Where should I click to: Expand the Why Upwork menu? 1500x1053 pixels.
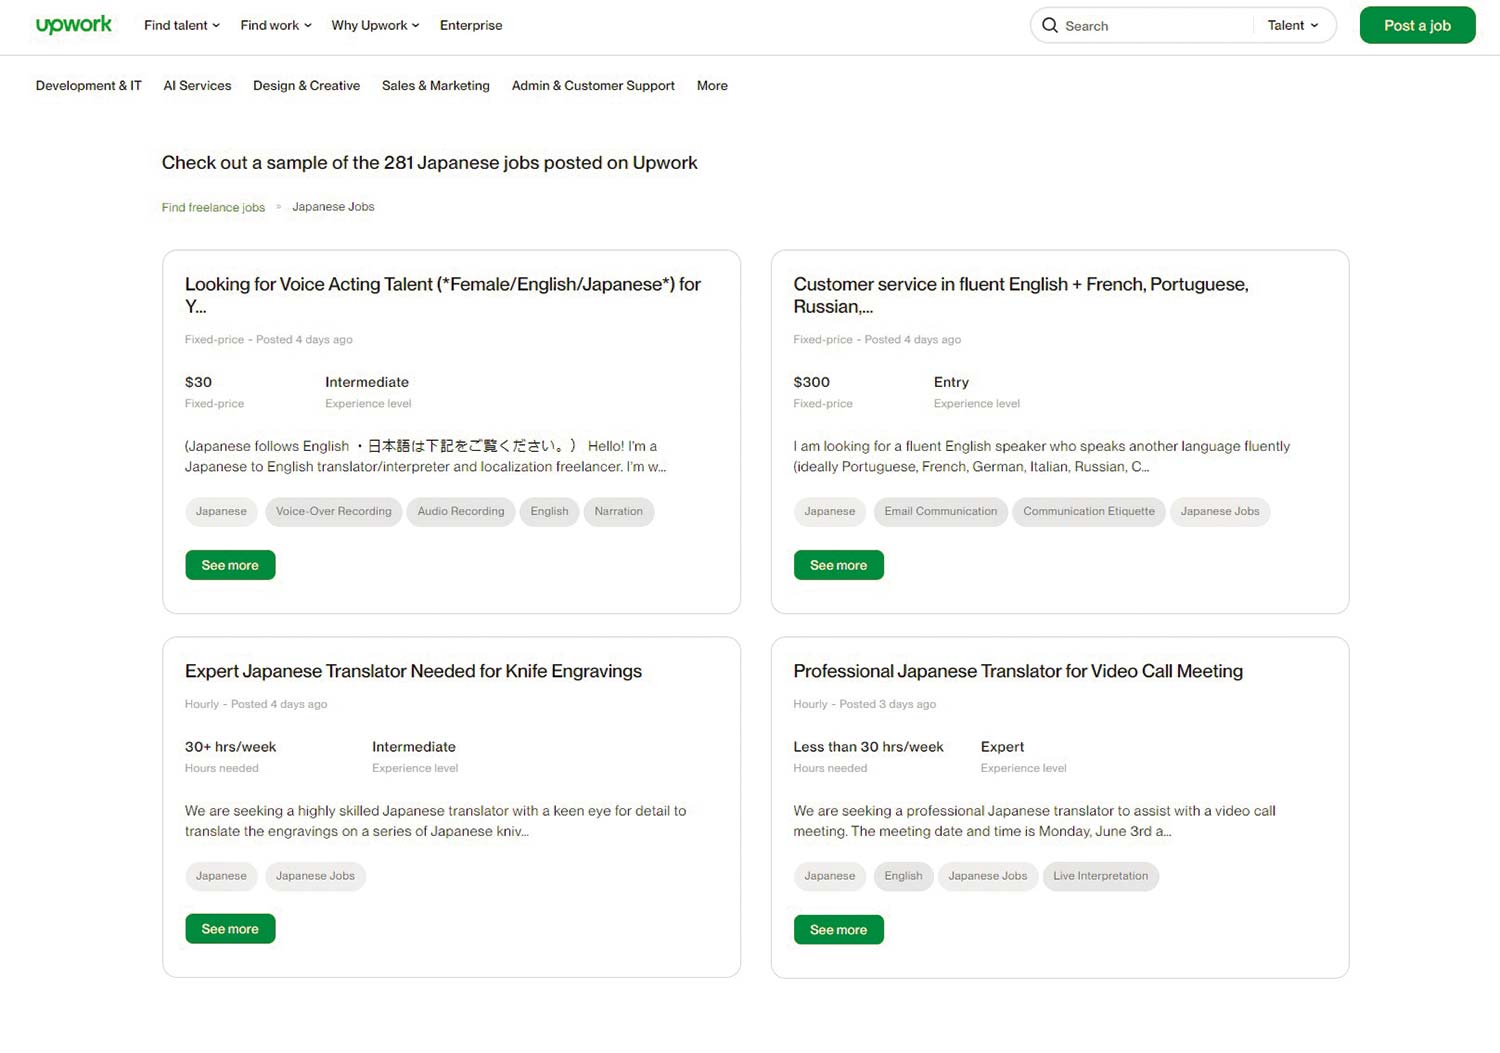click(375, 25)
